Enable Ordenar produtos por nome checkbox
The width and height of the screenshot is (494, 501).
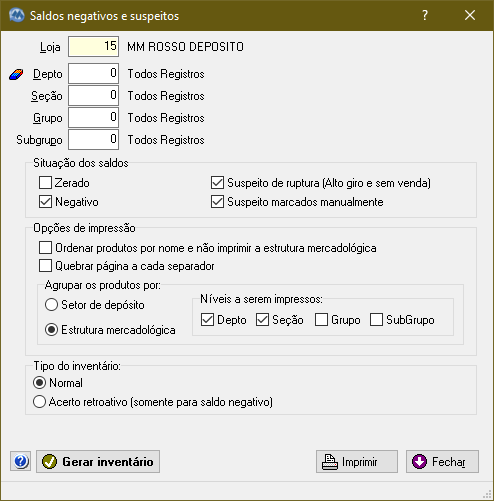(45, 248)
